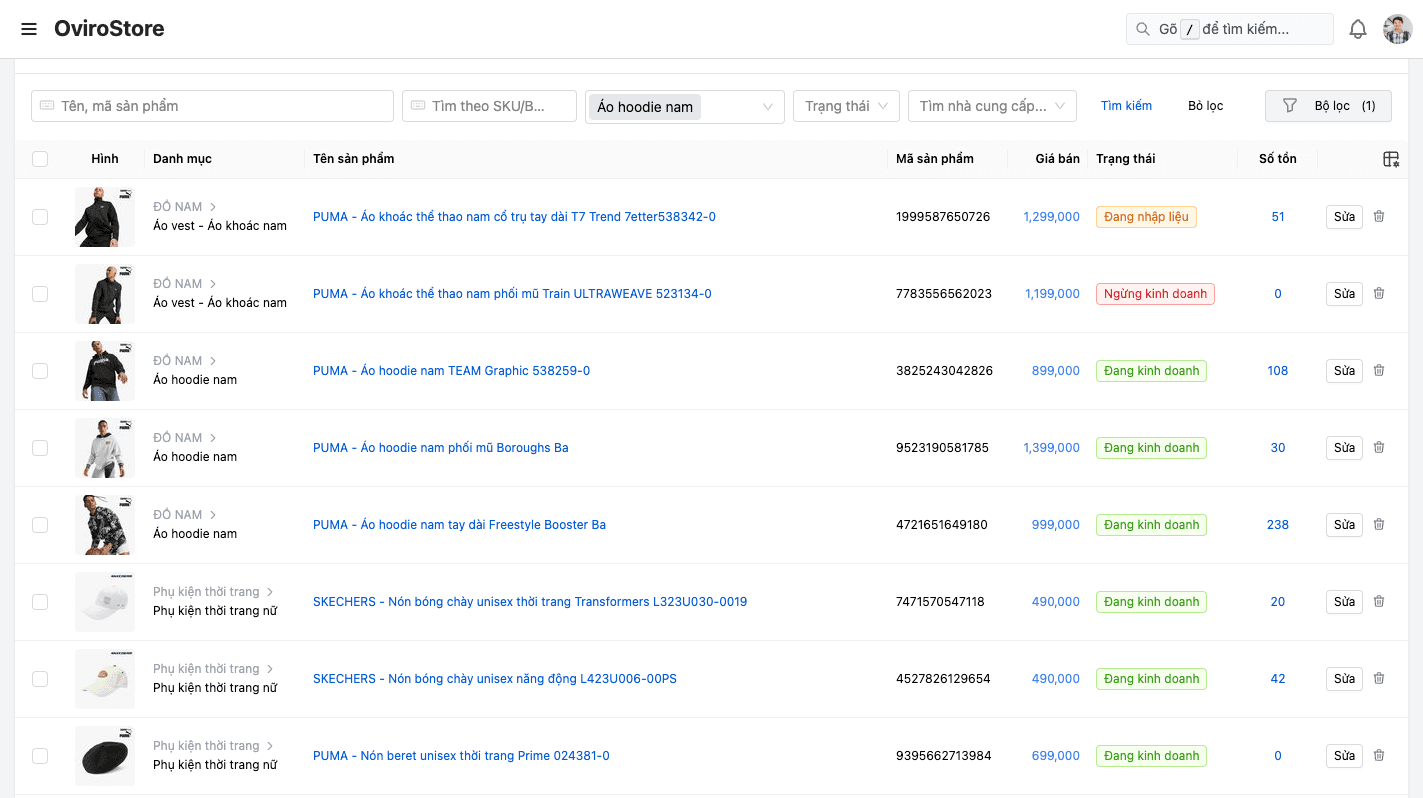Click product code 9395662713984
This screenshot has height=798, width=1423.
(x=944, y=756)
